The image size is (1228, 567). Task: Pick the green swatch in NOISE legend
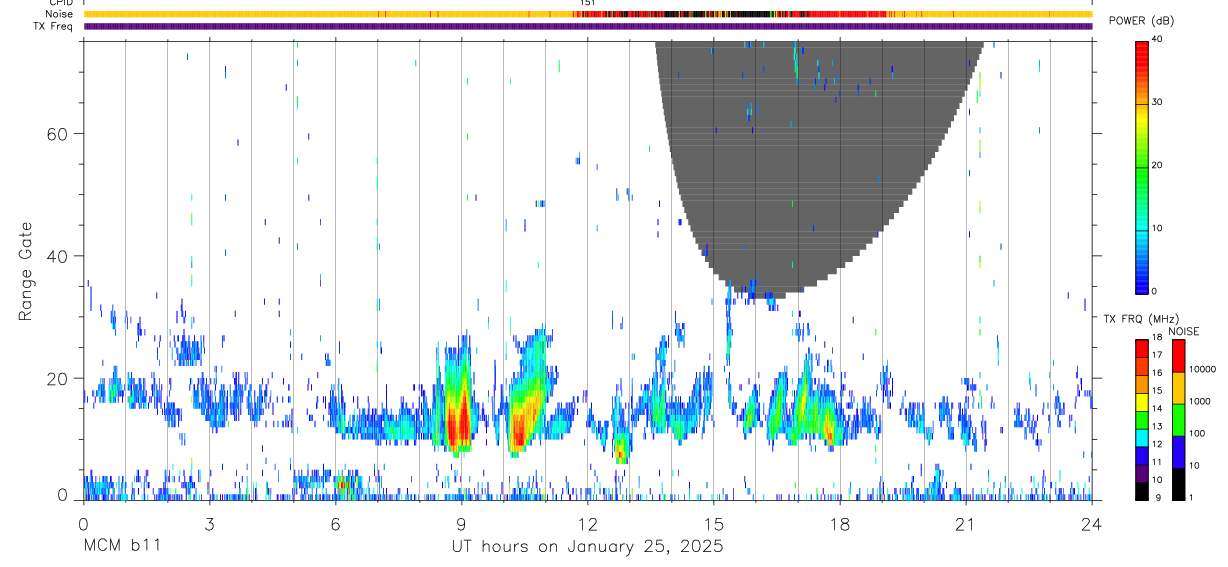click(1178, 419)
